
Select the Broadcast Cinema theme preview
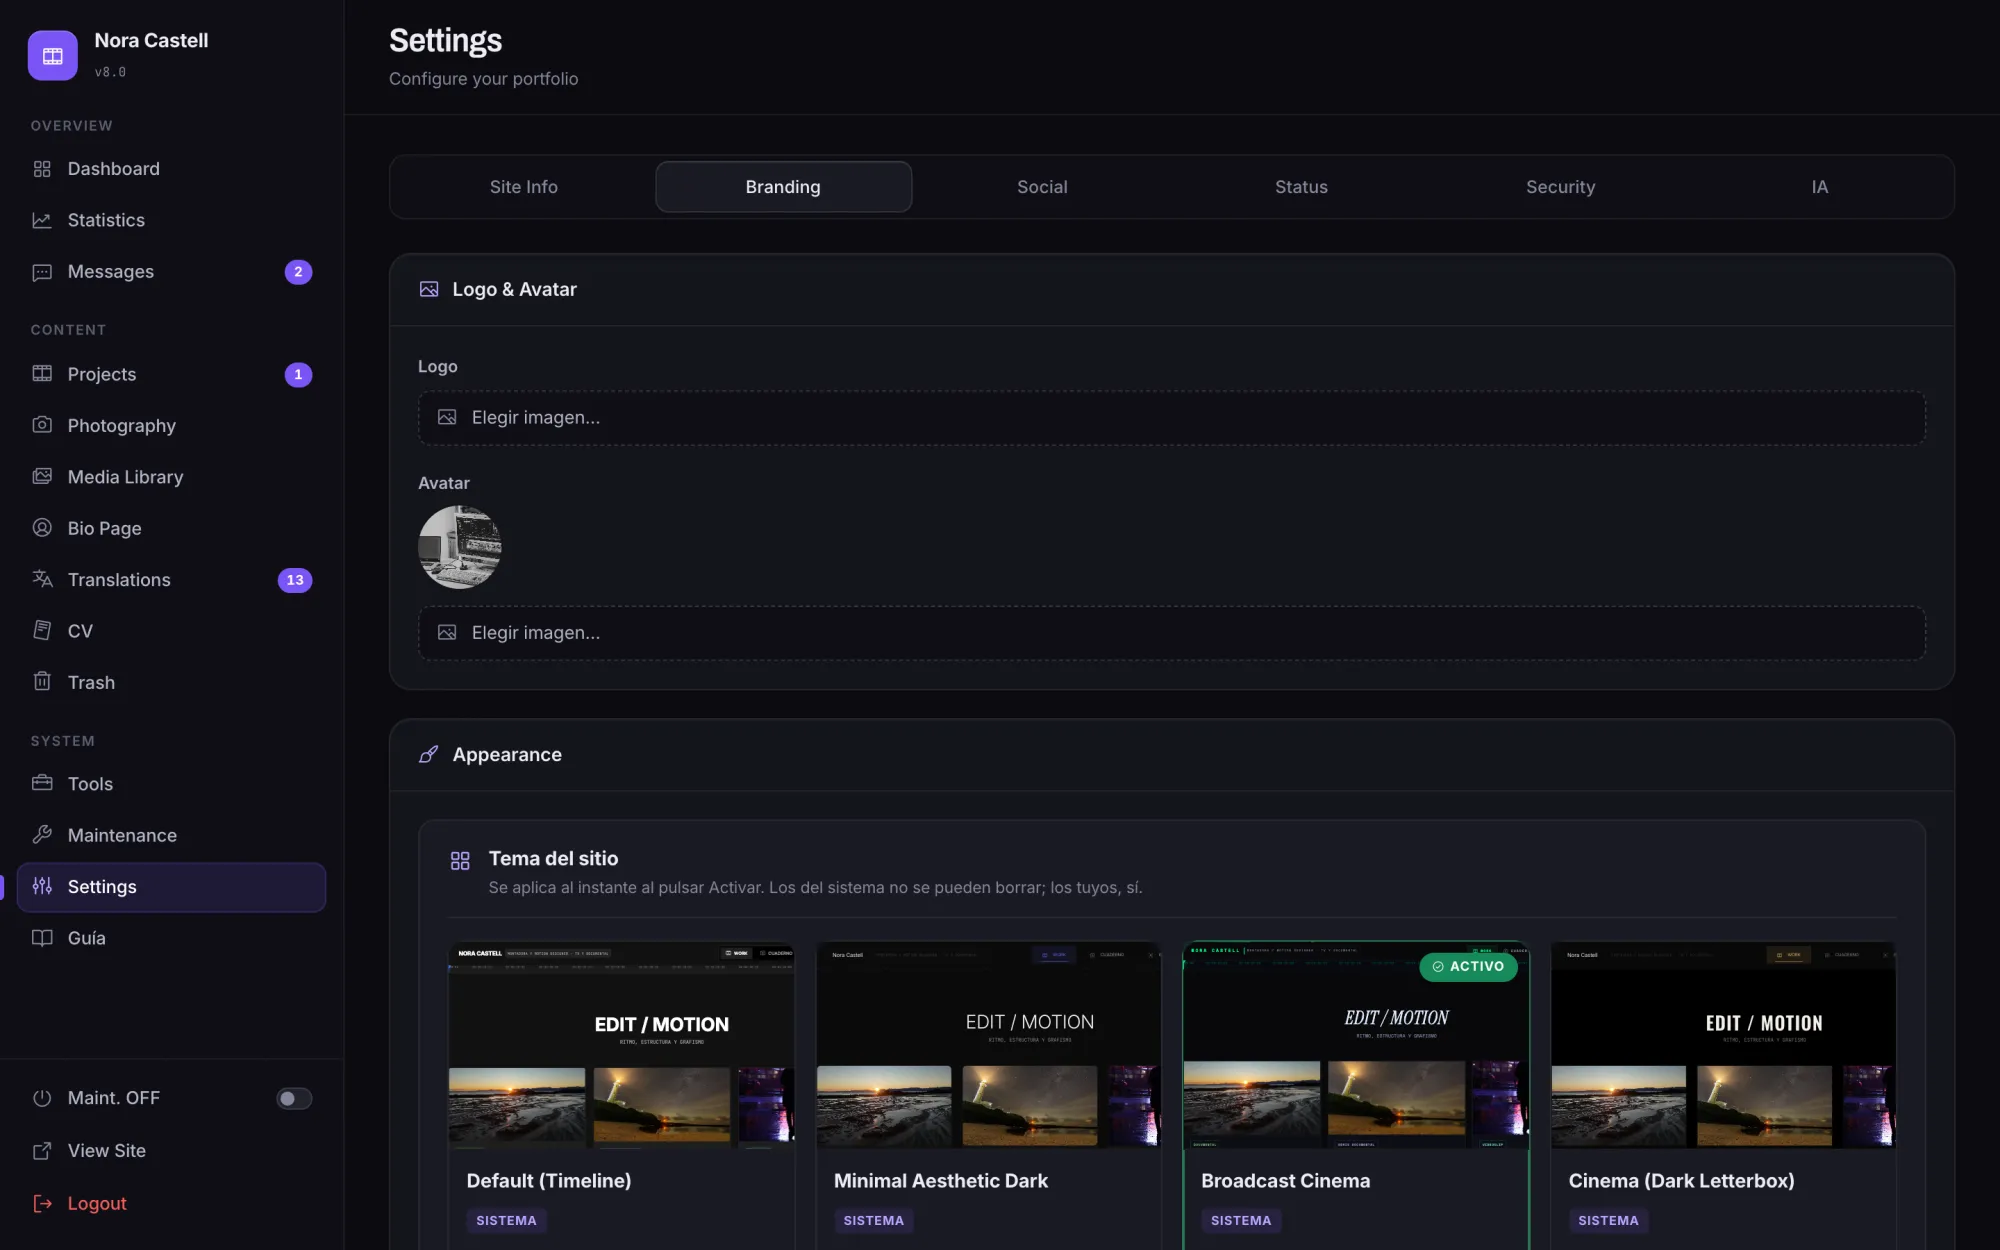point(1356,1045)
